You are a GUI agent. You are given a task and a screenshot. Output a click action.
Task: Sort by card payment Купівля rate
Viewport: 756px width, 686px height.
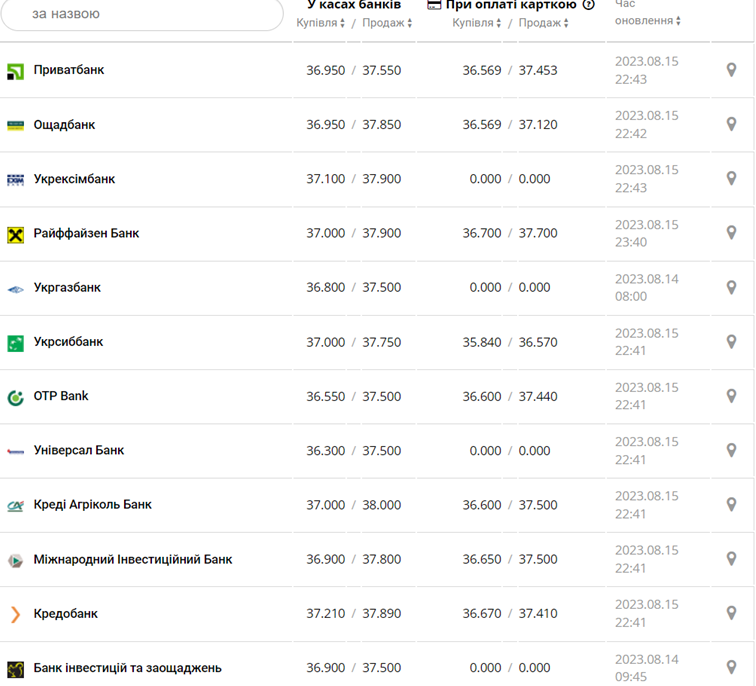477,23
